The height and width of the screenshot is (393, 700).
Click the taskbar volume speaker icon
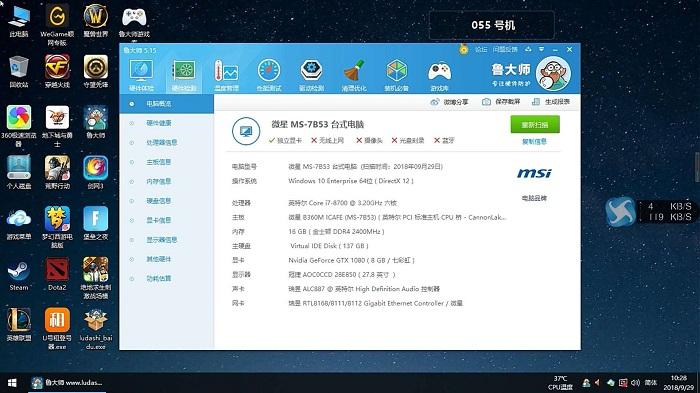635,383
